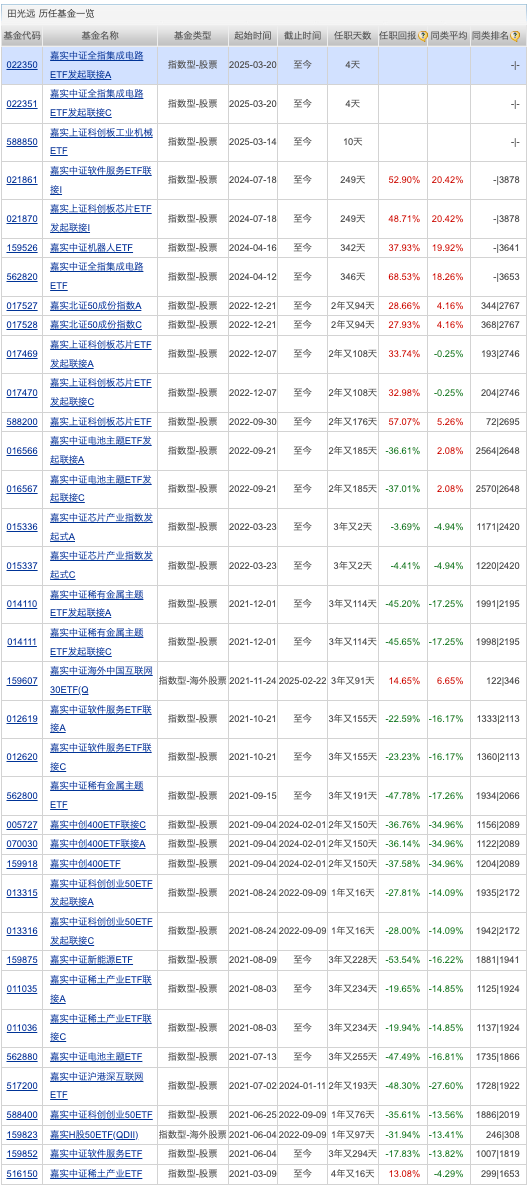Click the help icon beside 任职回报 header

[423, 36]
